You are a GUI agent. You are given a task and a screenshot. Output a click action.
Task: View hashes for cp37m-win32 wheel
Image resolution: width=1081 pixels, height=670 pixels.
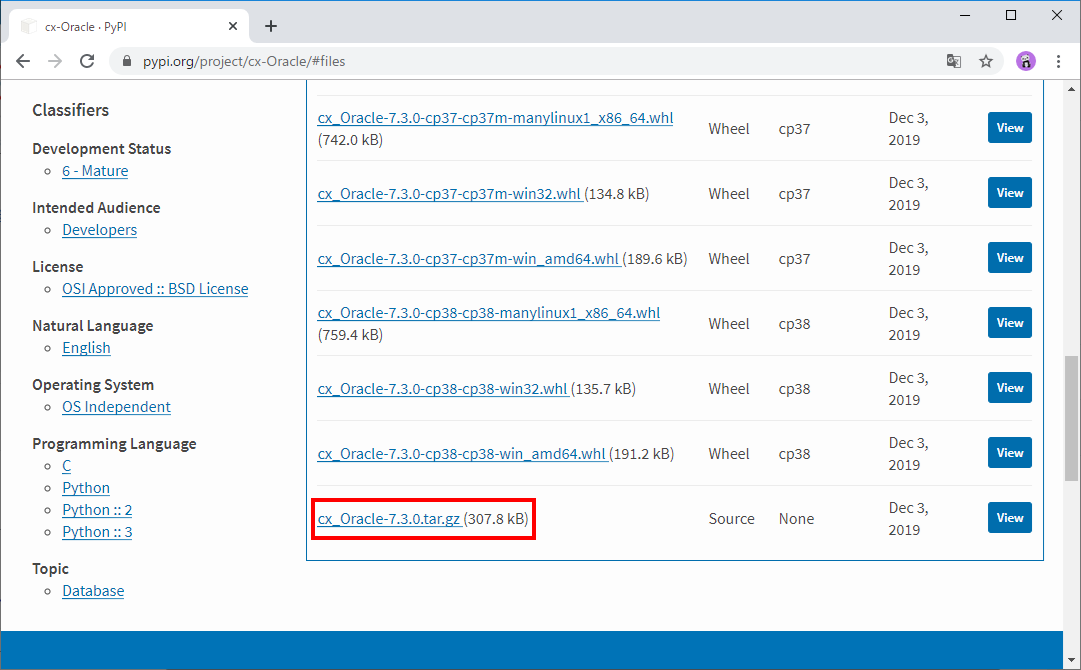click(x=1009, y=193)
